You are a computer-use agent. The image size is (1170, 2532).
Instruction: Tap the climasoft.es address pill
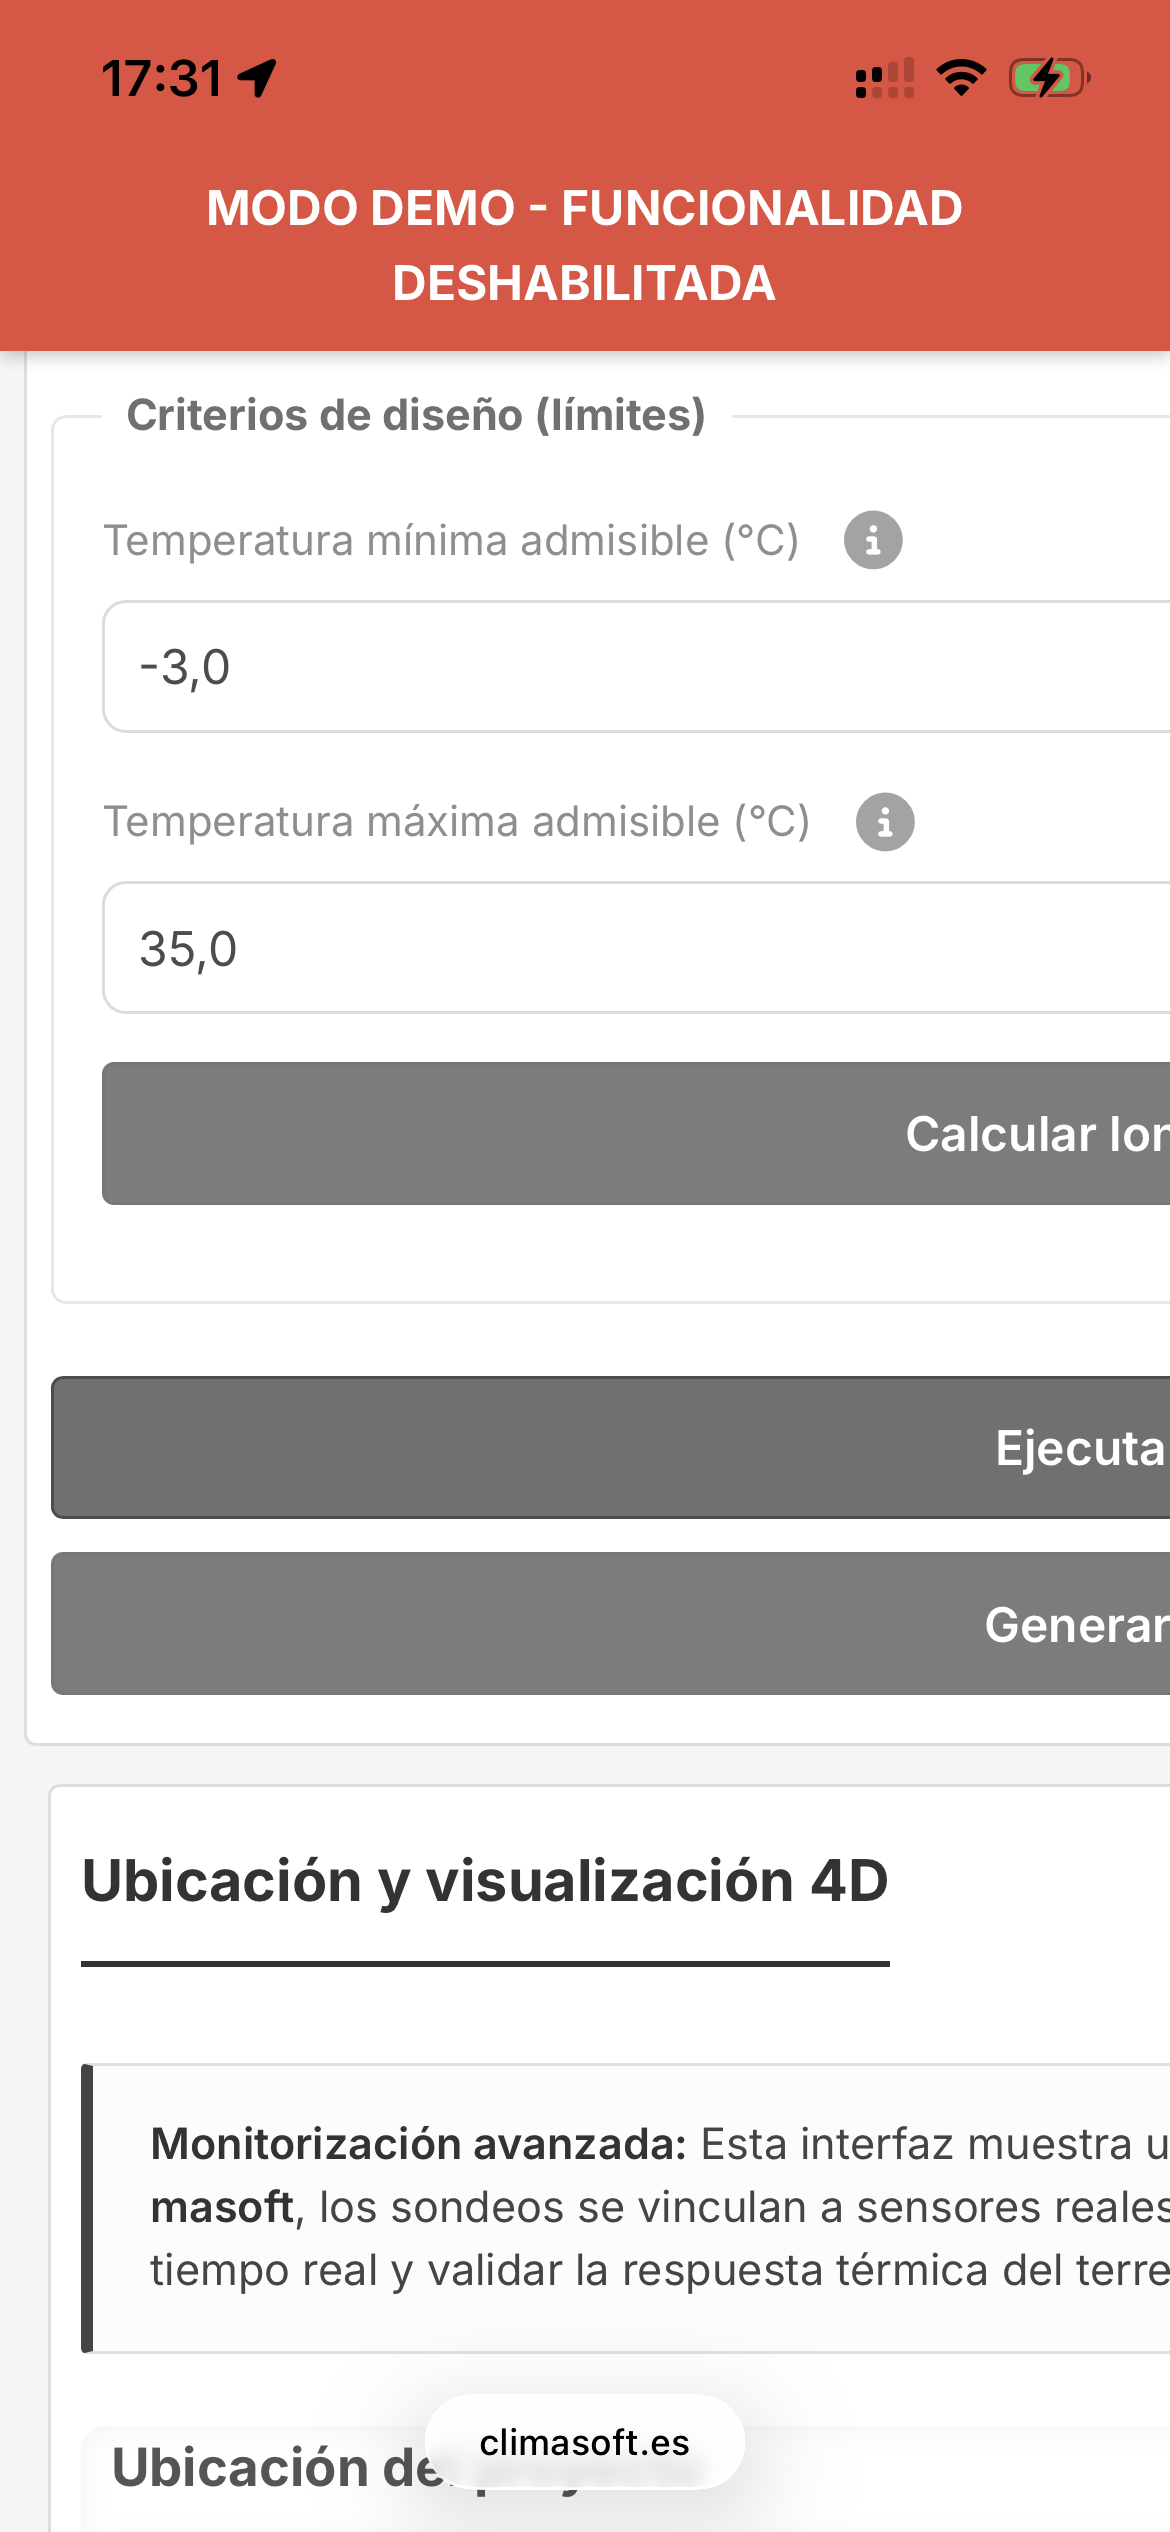tap(585, 2442)
